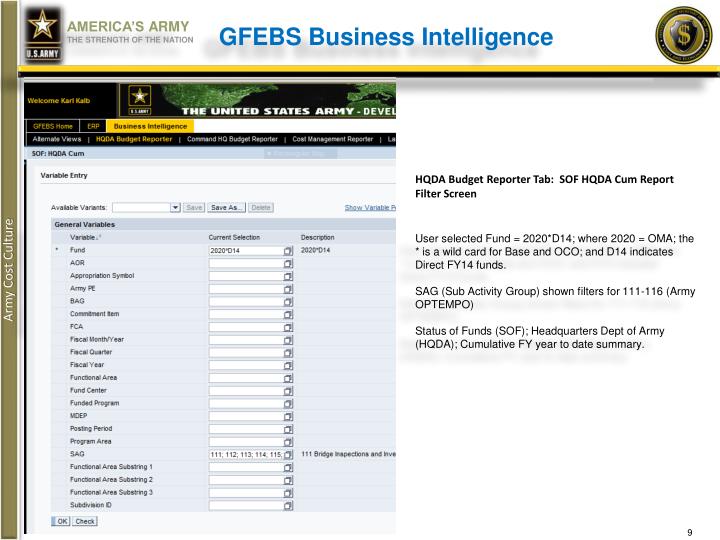Image resolution: width=720 pixels, height=540 pixels.
Task: Switch to the Business Intelligence tab
Action: [x=150, y=126]
